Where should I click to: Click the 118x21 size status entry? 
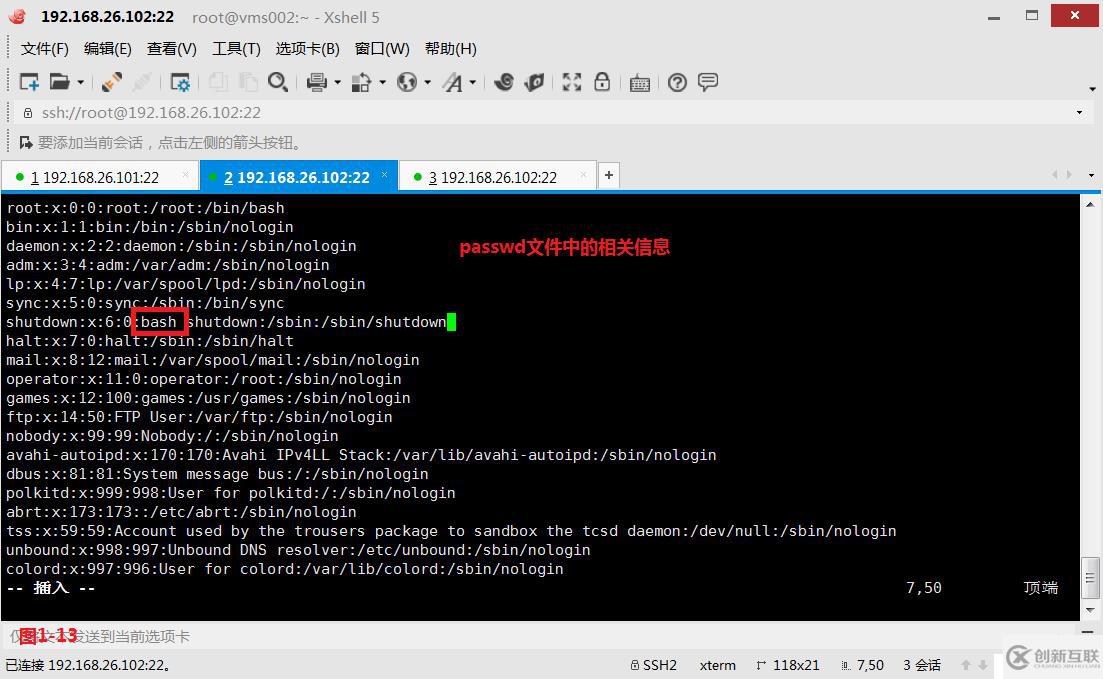788,665
